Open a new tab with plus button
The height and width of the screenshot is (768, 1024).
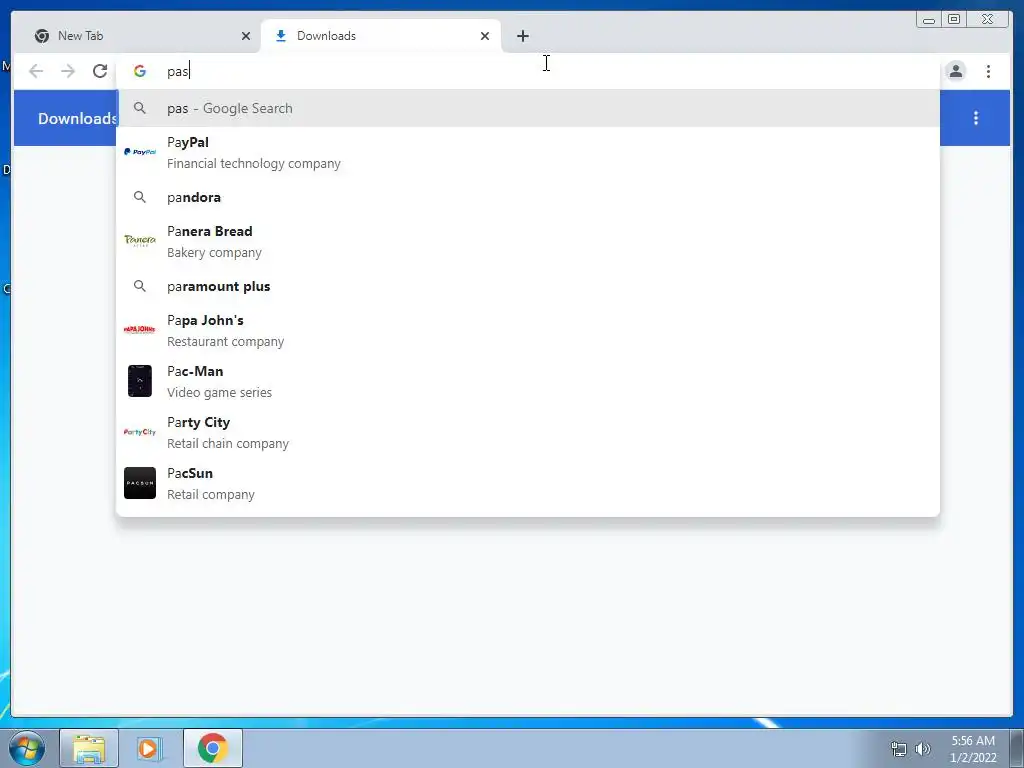[x=522, y=36]
